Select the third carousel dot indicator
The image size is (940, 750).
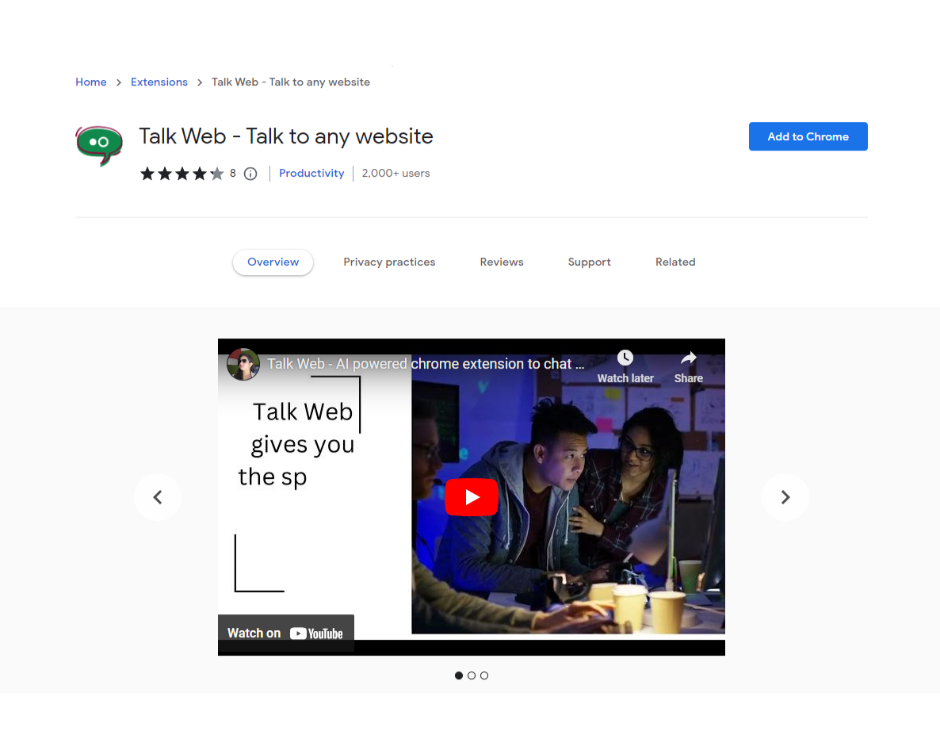click(484, 676)
